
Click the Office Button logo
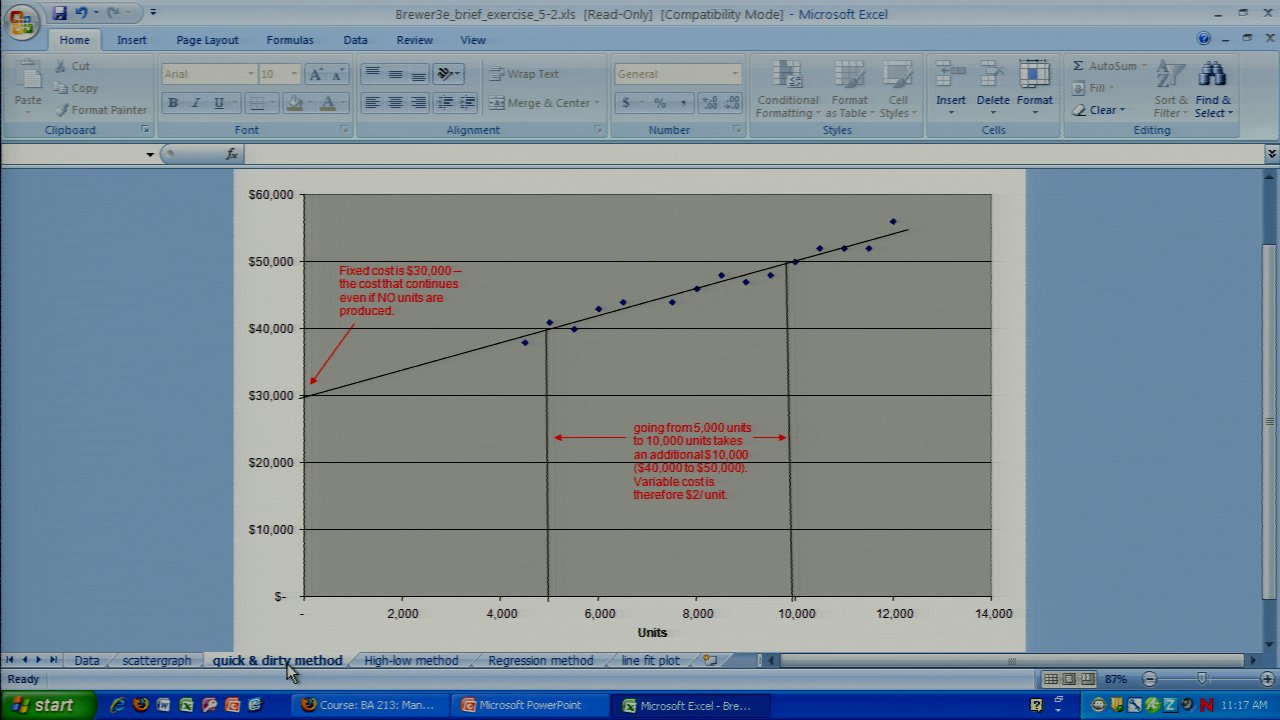click(22, 22)
